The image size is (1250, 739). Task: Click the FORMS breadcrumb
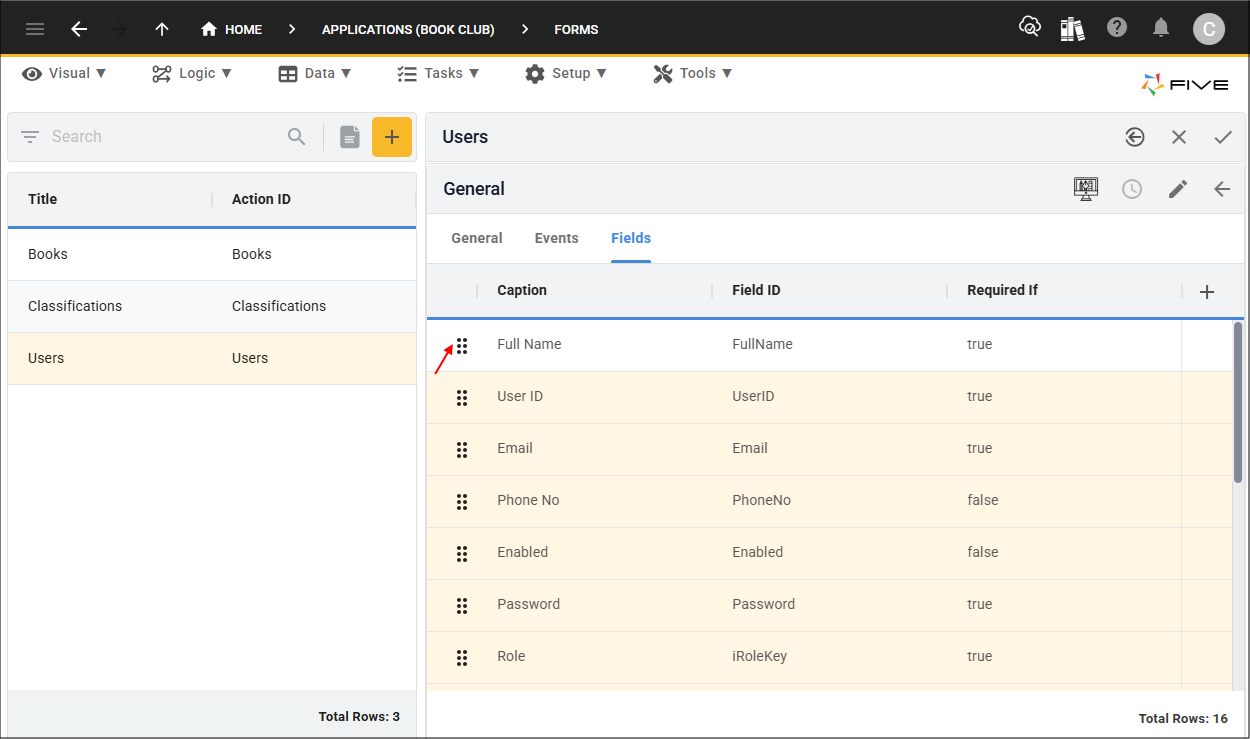pos(576,29)
